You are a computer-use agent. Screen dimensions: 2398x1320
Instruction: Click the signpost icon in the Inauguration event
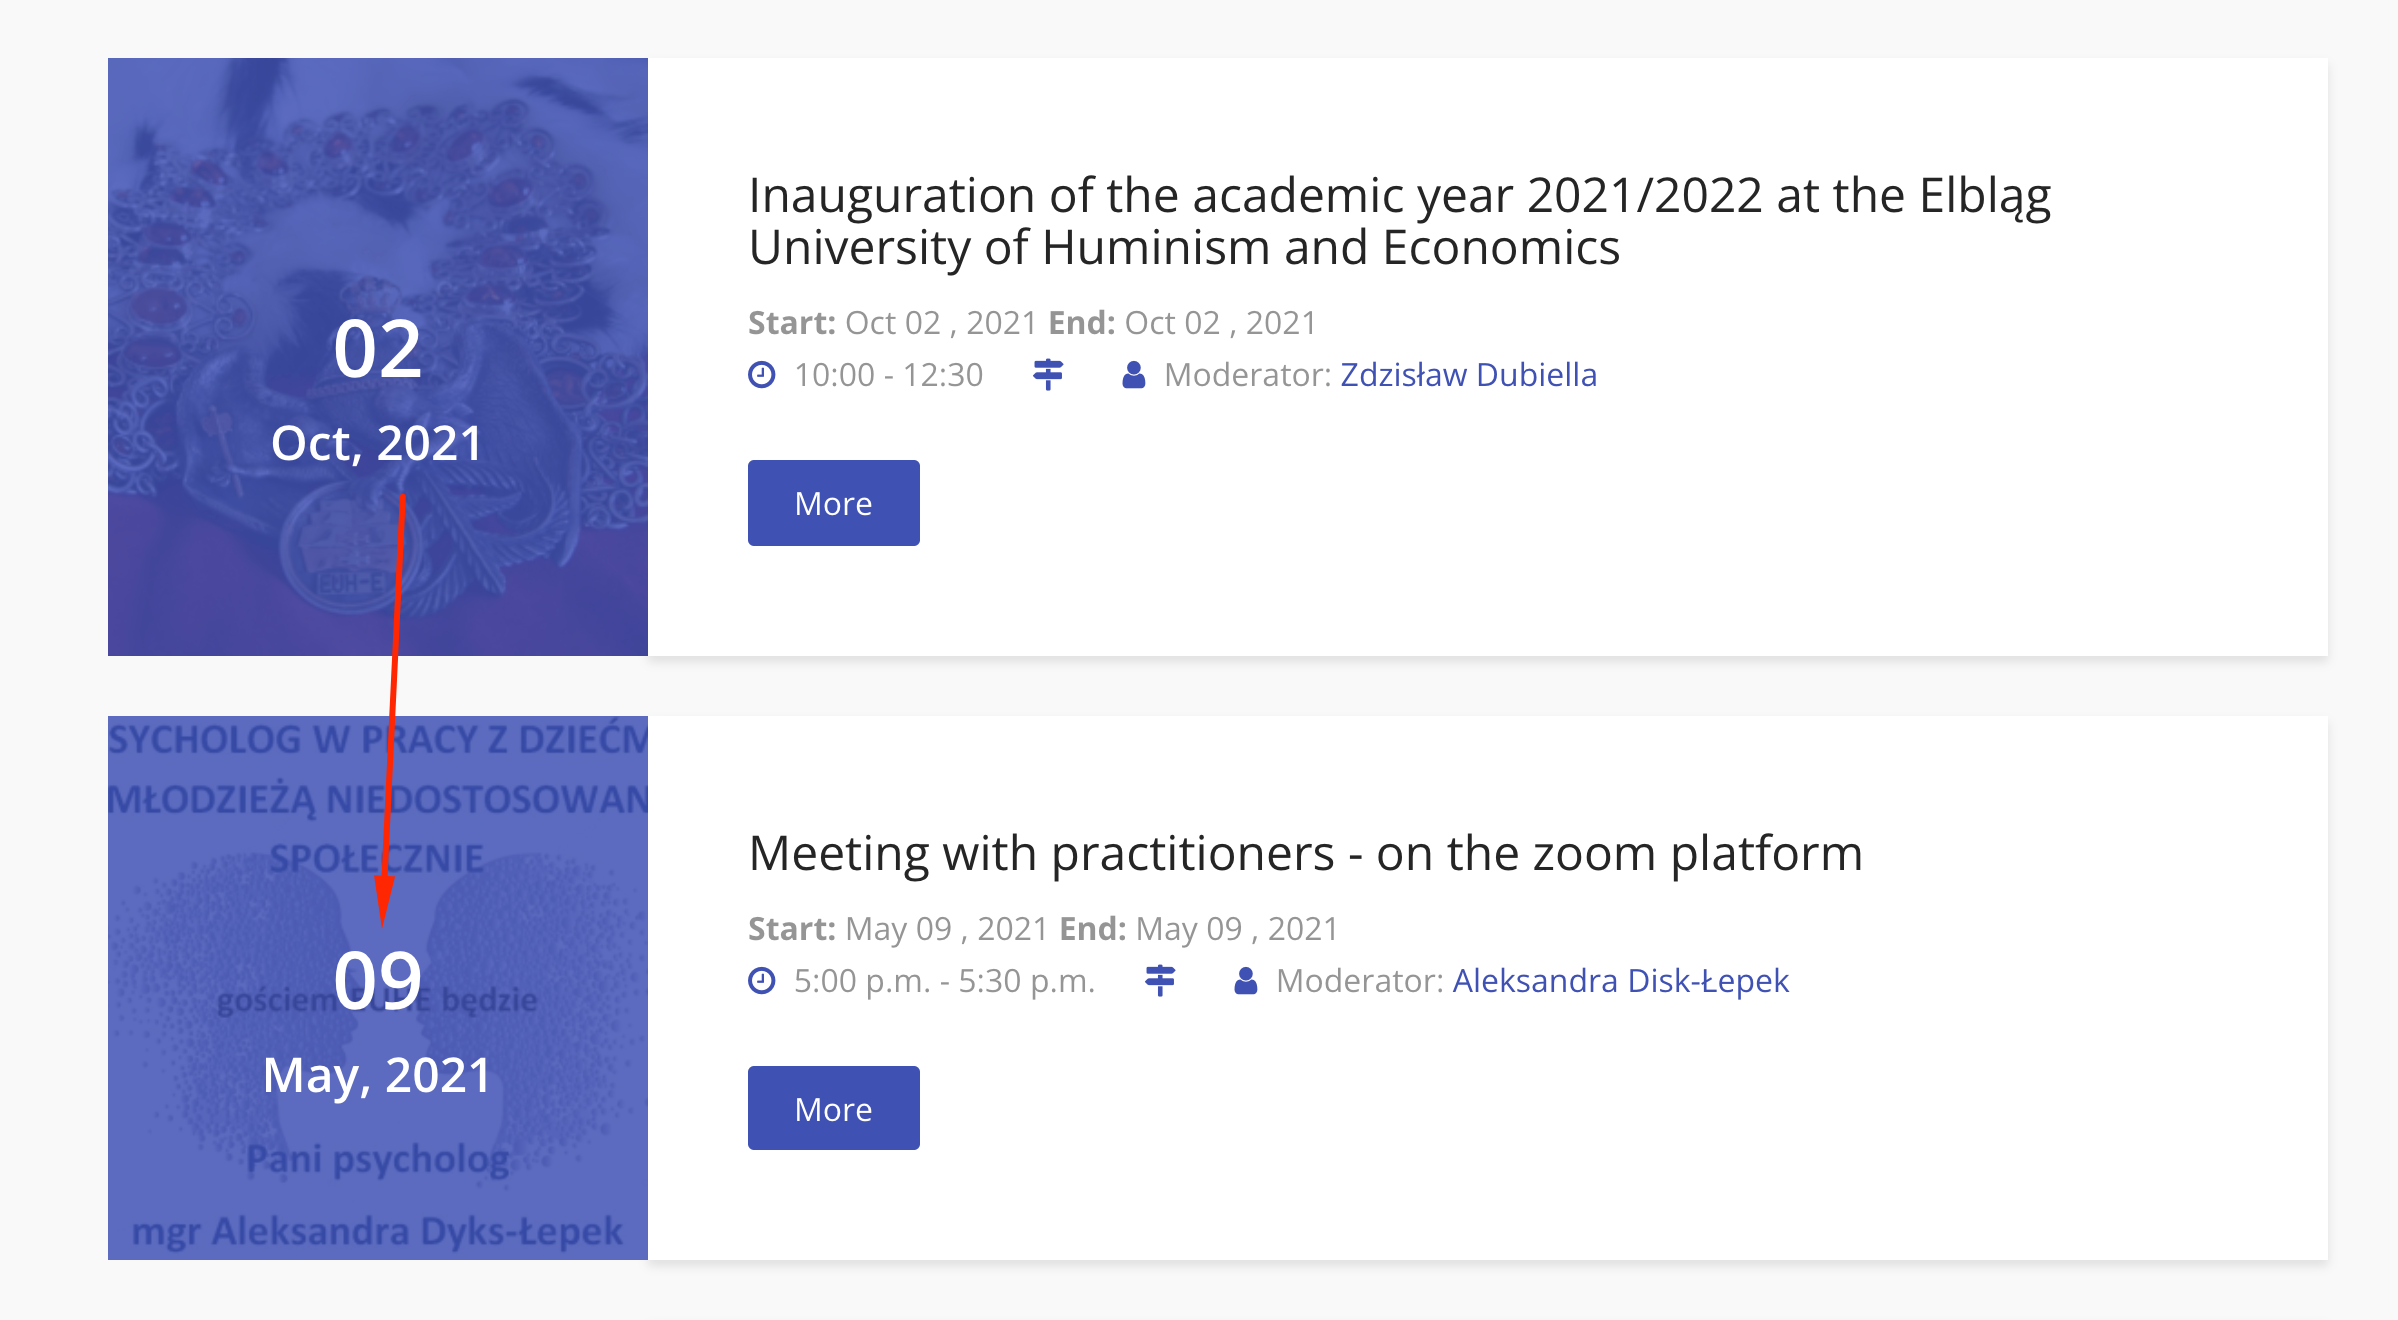(1048, 375)
